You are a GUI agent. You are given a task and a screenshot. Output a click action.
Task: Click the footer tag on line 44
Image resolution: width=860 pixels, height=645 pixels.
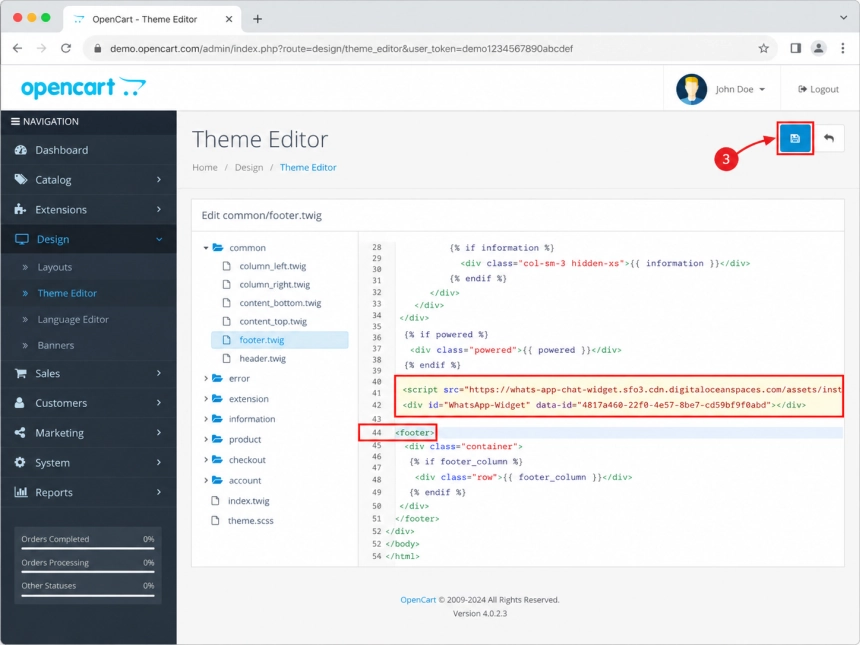[x=415, y=433]
